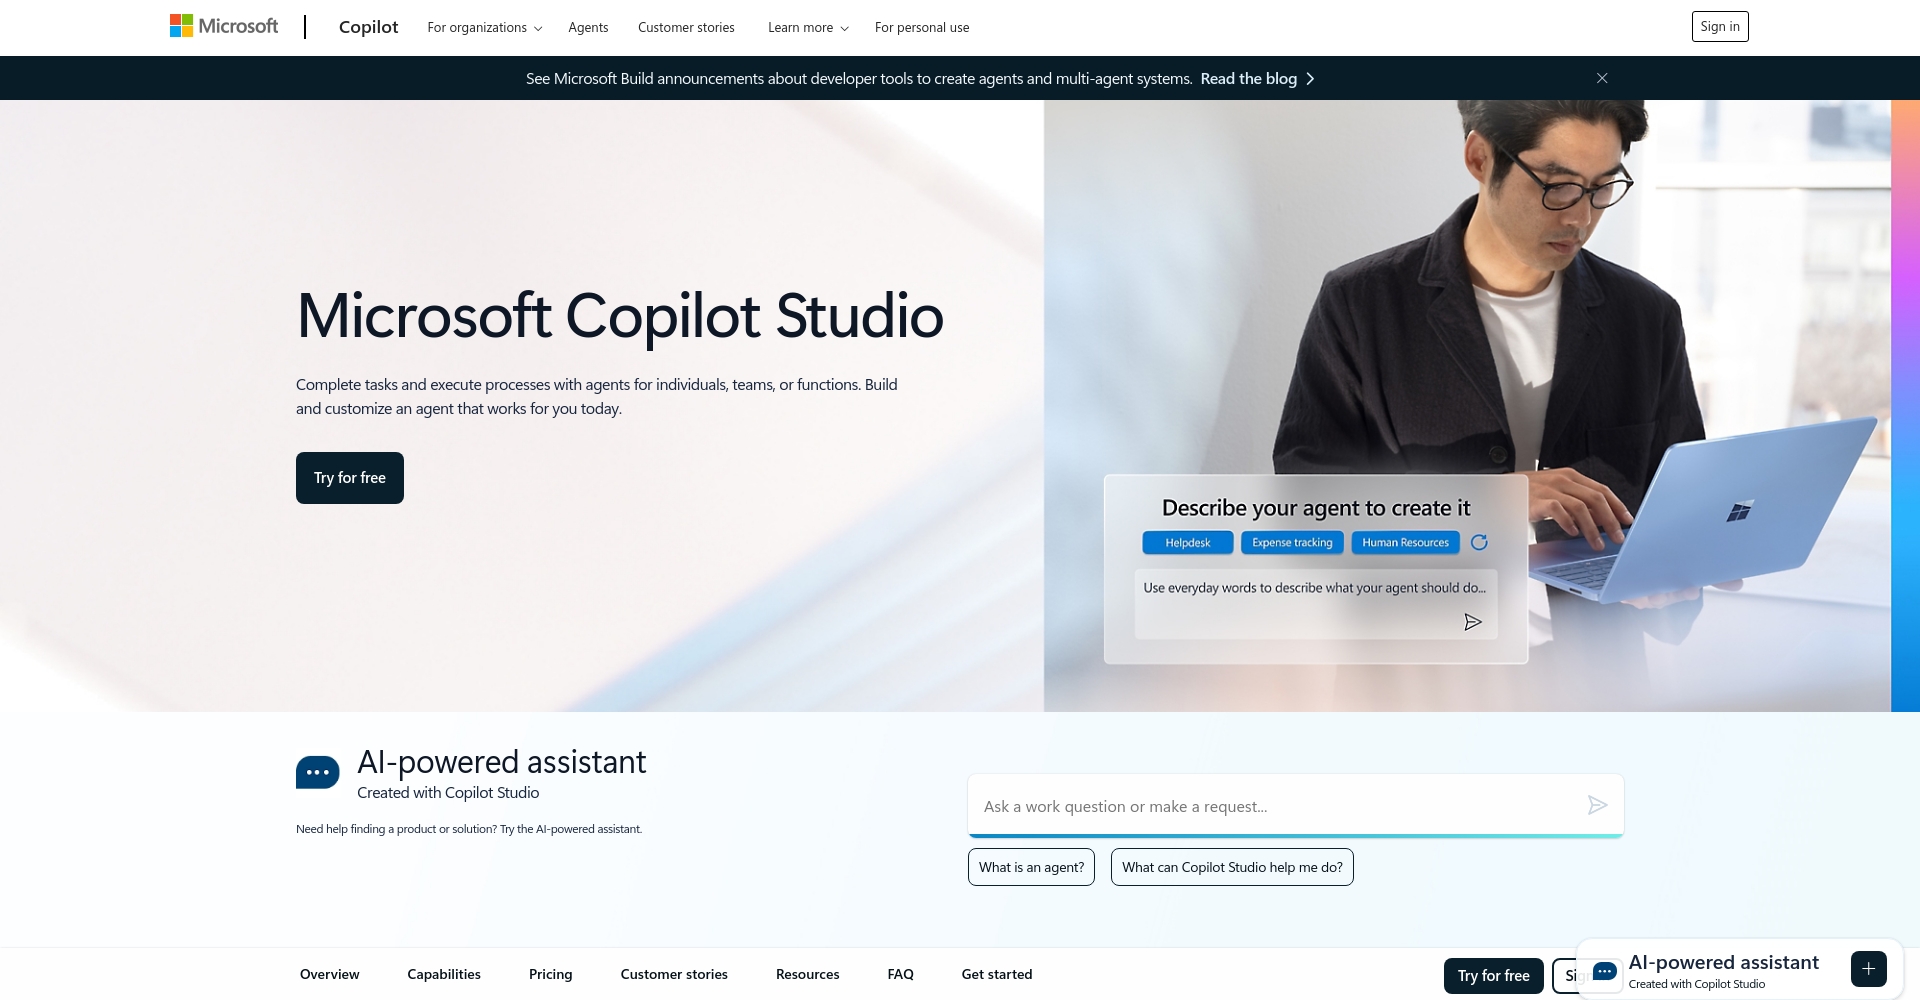Open the Agents nav item
1920x1000 pixels.
coord(588,28)
